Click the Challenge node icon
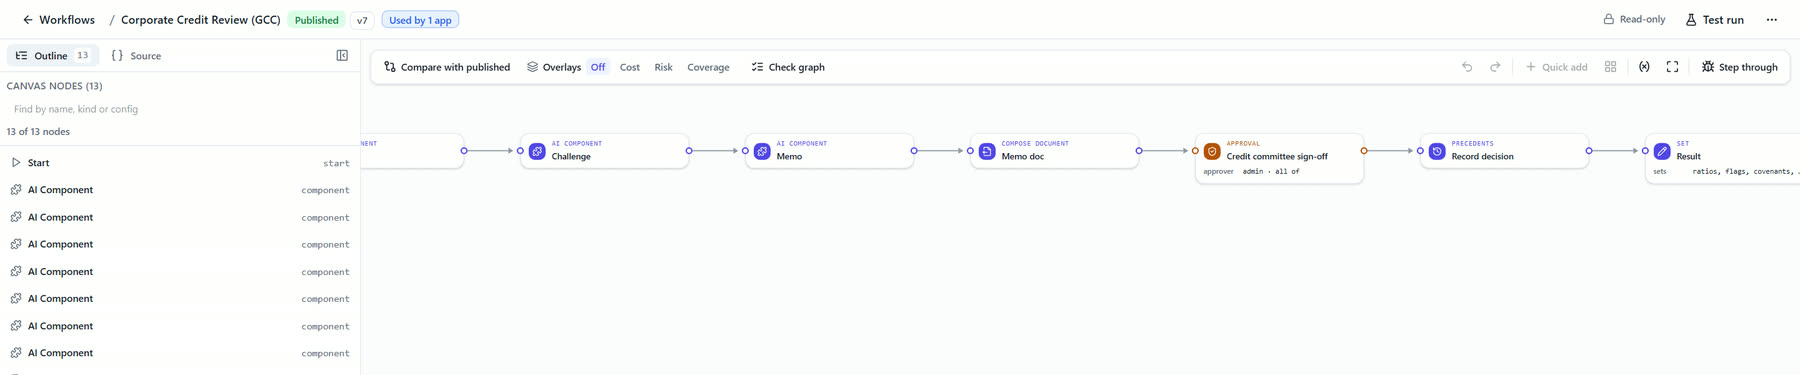The height and width of the screenshot is (375, 1800). (x=537, y=151)
